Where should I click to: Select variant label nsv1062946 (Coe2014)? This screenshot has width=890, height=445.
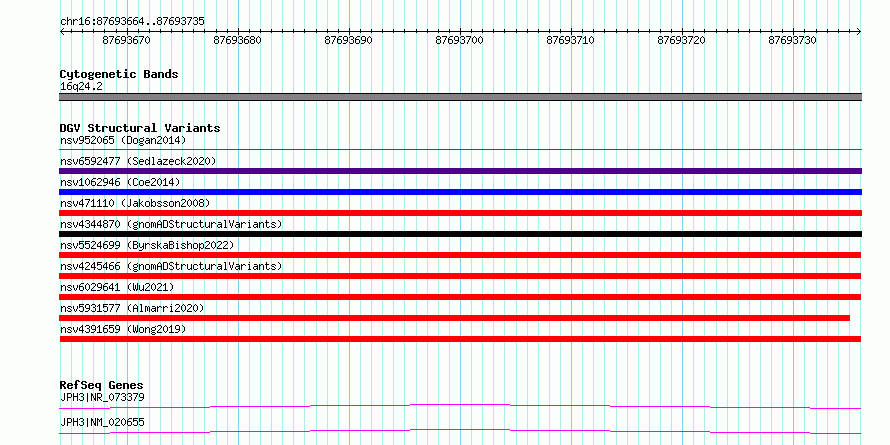click(x=120, y=182)
